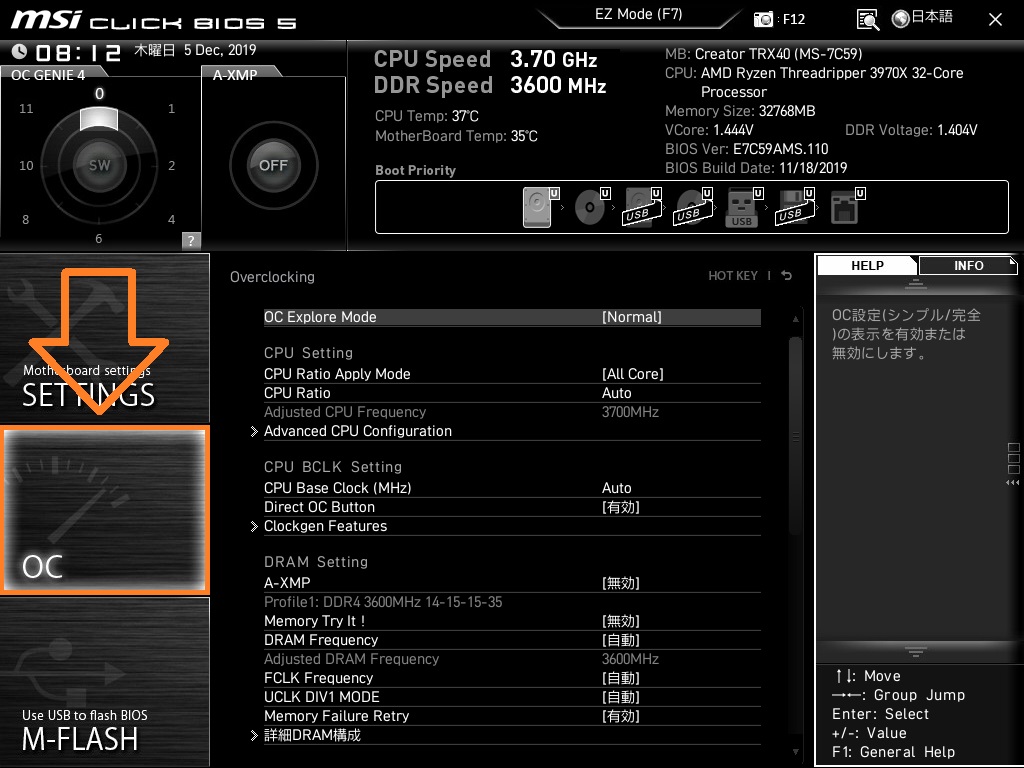This screenshot has height=768, width=1024.
Task: Toggle the A-XMP OFF button
Action: pos(273,165)
